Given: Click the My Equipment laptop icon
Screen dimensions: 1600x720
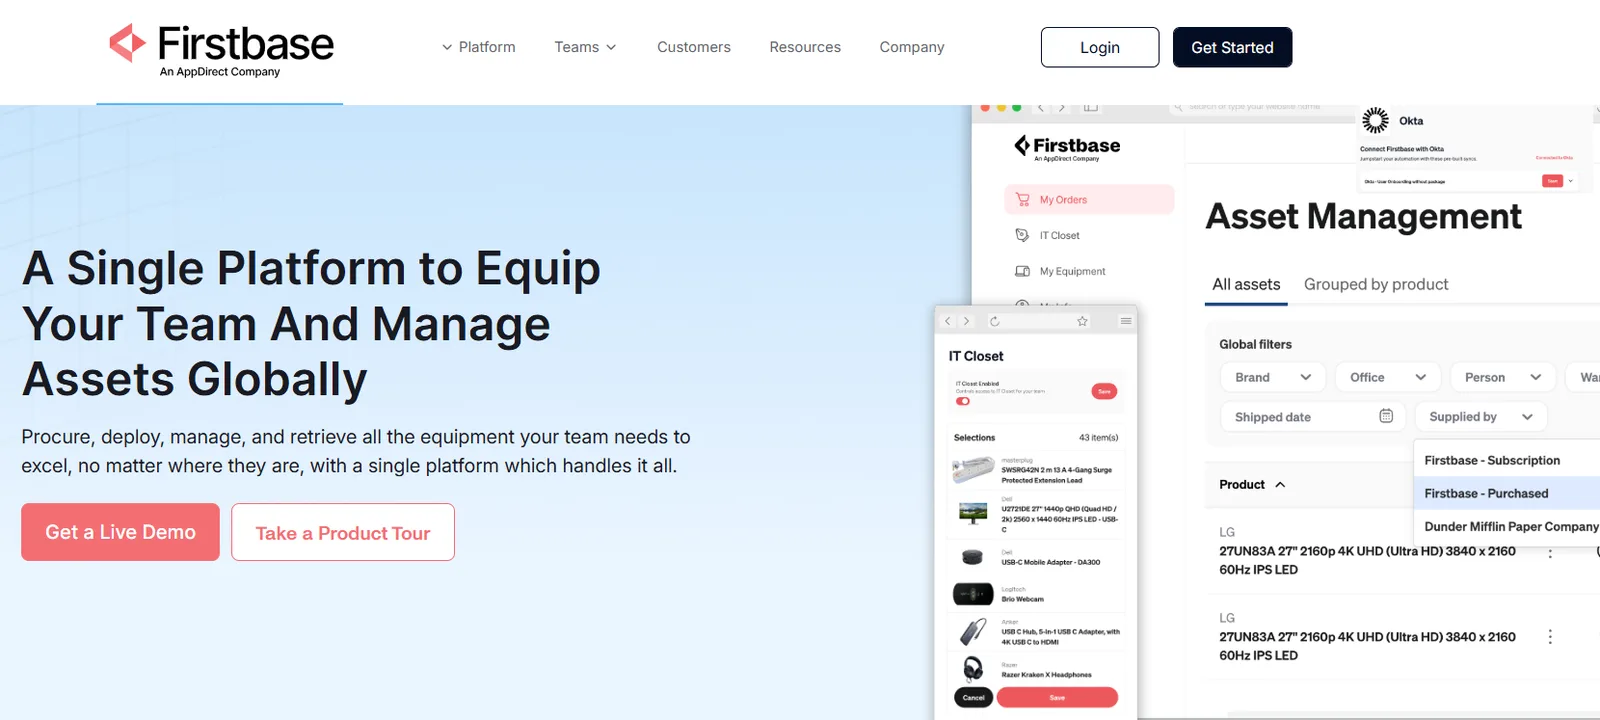Looking at the screenshot, I should pyautogui.click(x=1022, y=271).
